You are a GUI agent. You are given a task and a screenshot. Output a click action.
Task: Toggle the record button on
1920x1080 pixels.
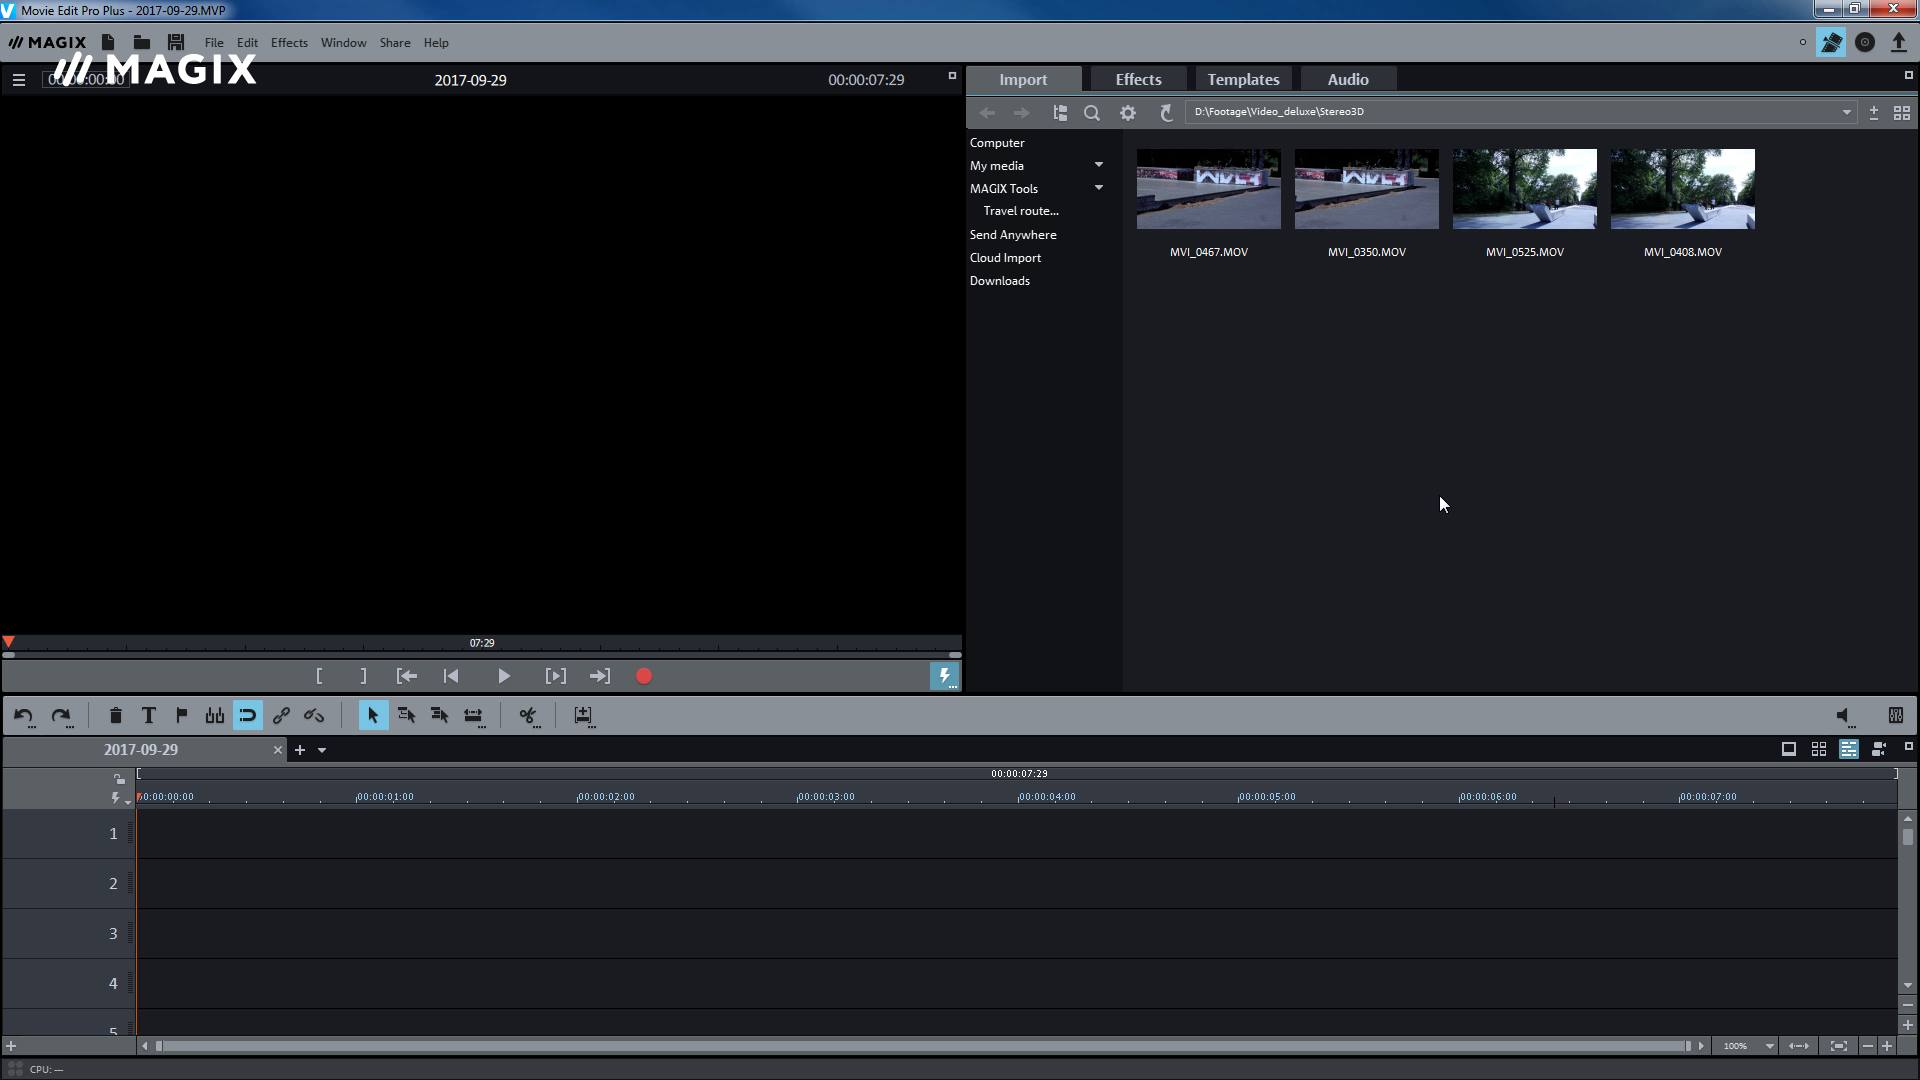pos(645,676)
